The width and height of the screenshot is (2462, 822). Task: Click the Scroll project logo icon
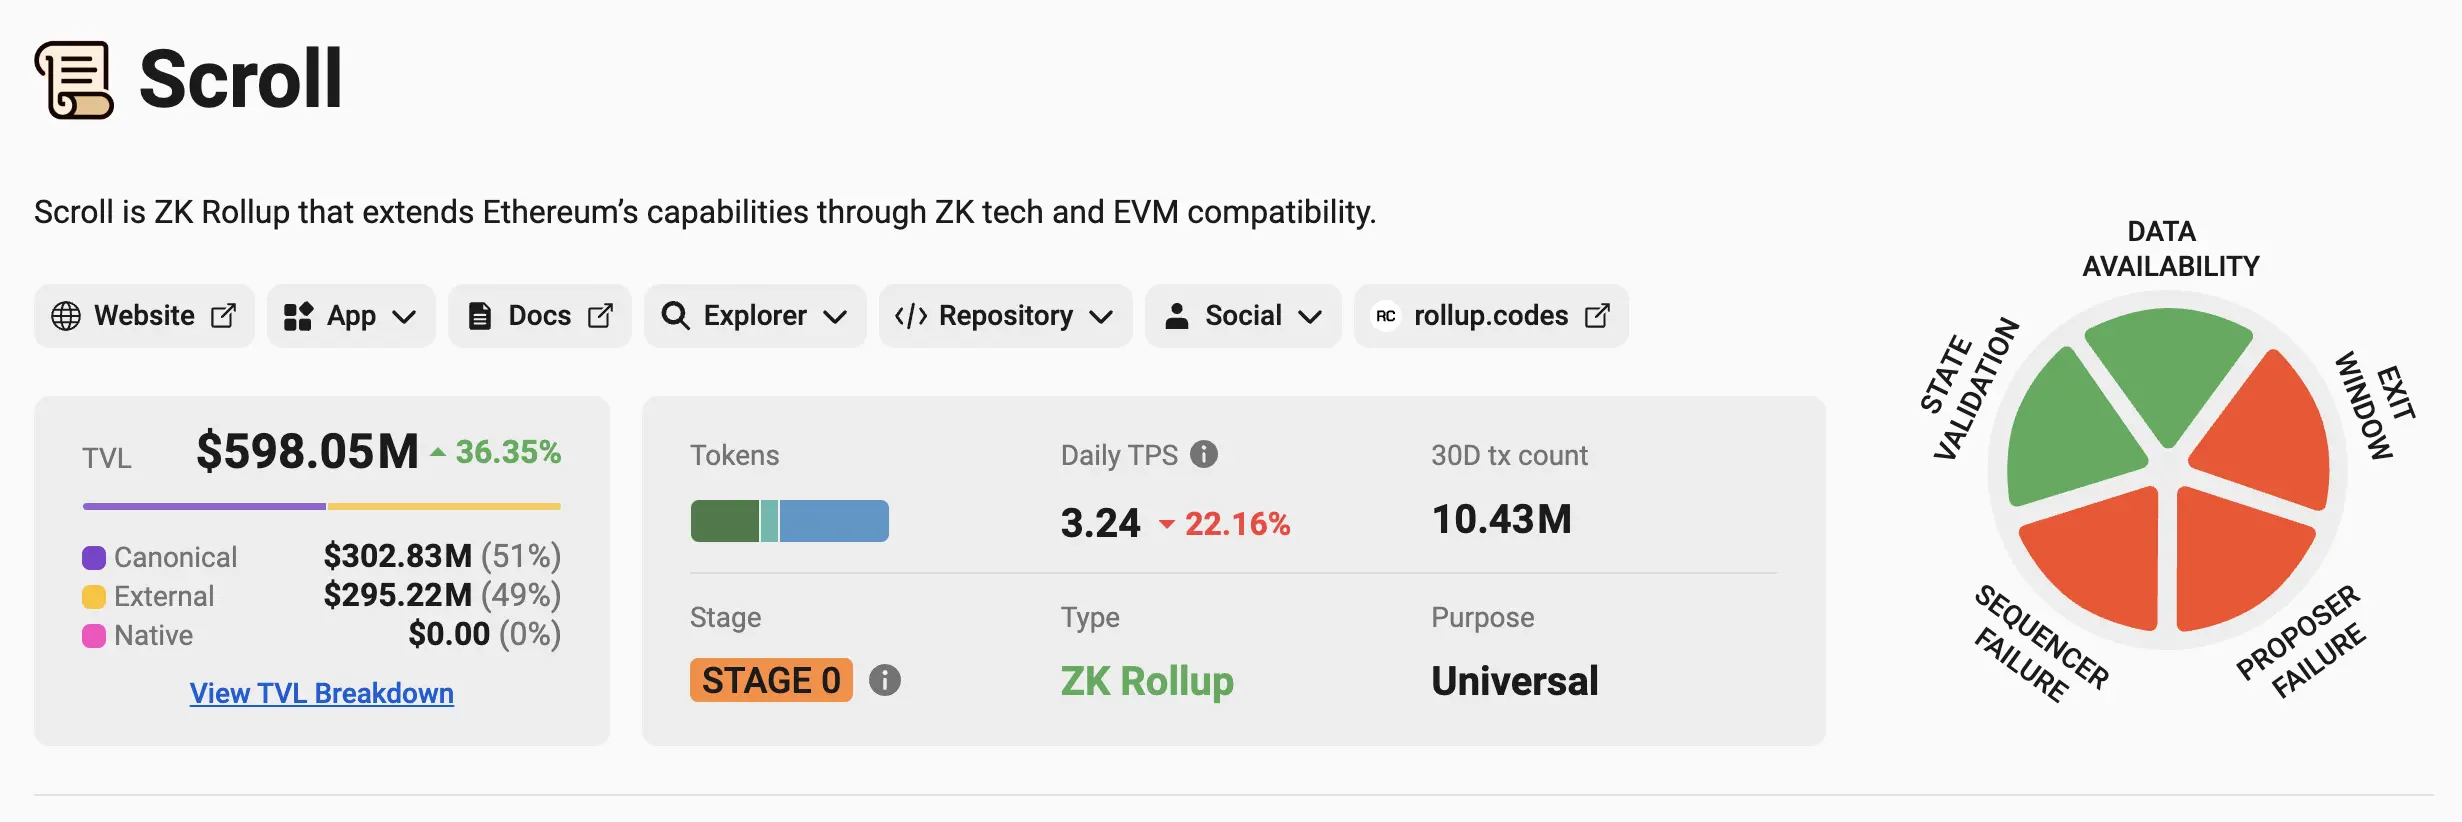click(x=74, y=80)
